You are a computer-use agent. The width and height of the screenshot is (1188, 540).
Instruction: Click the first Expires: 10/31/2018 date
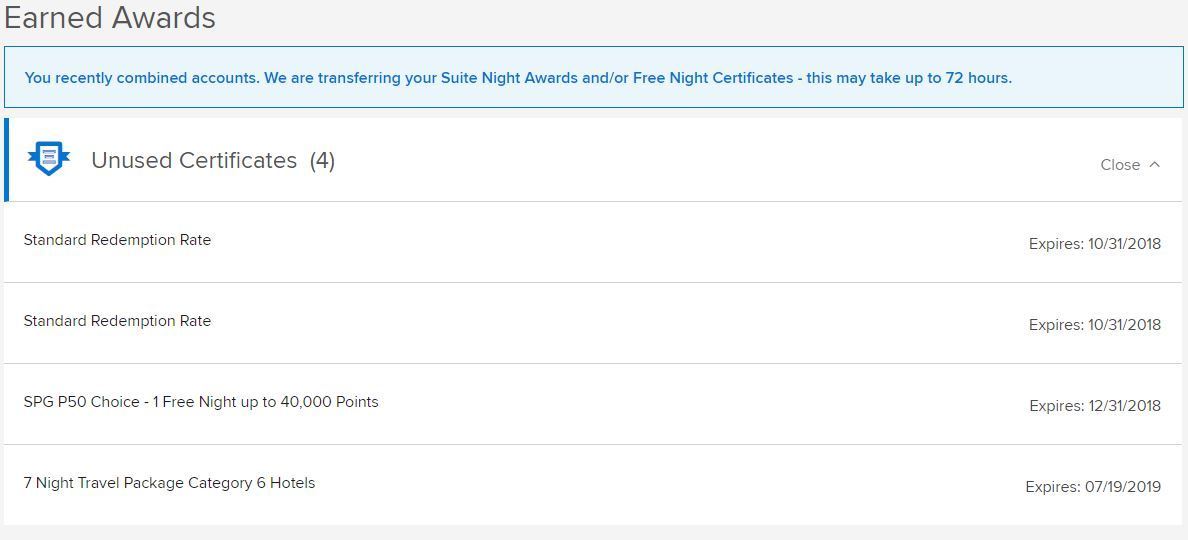tap(1094, 244)
